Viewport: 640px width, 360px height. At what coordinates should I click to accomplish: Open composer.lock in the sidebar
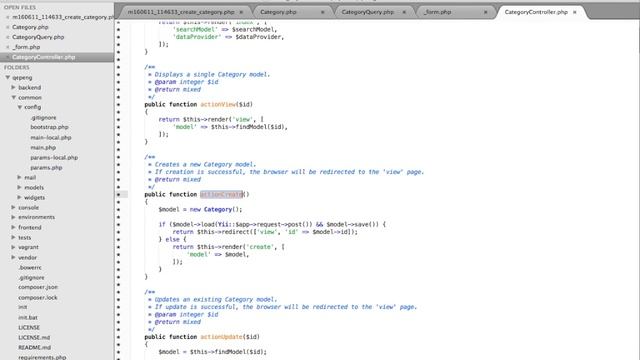(x=38, y=298)
